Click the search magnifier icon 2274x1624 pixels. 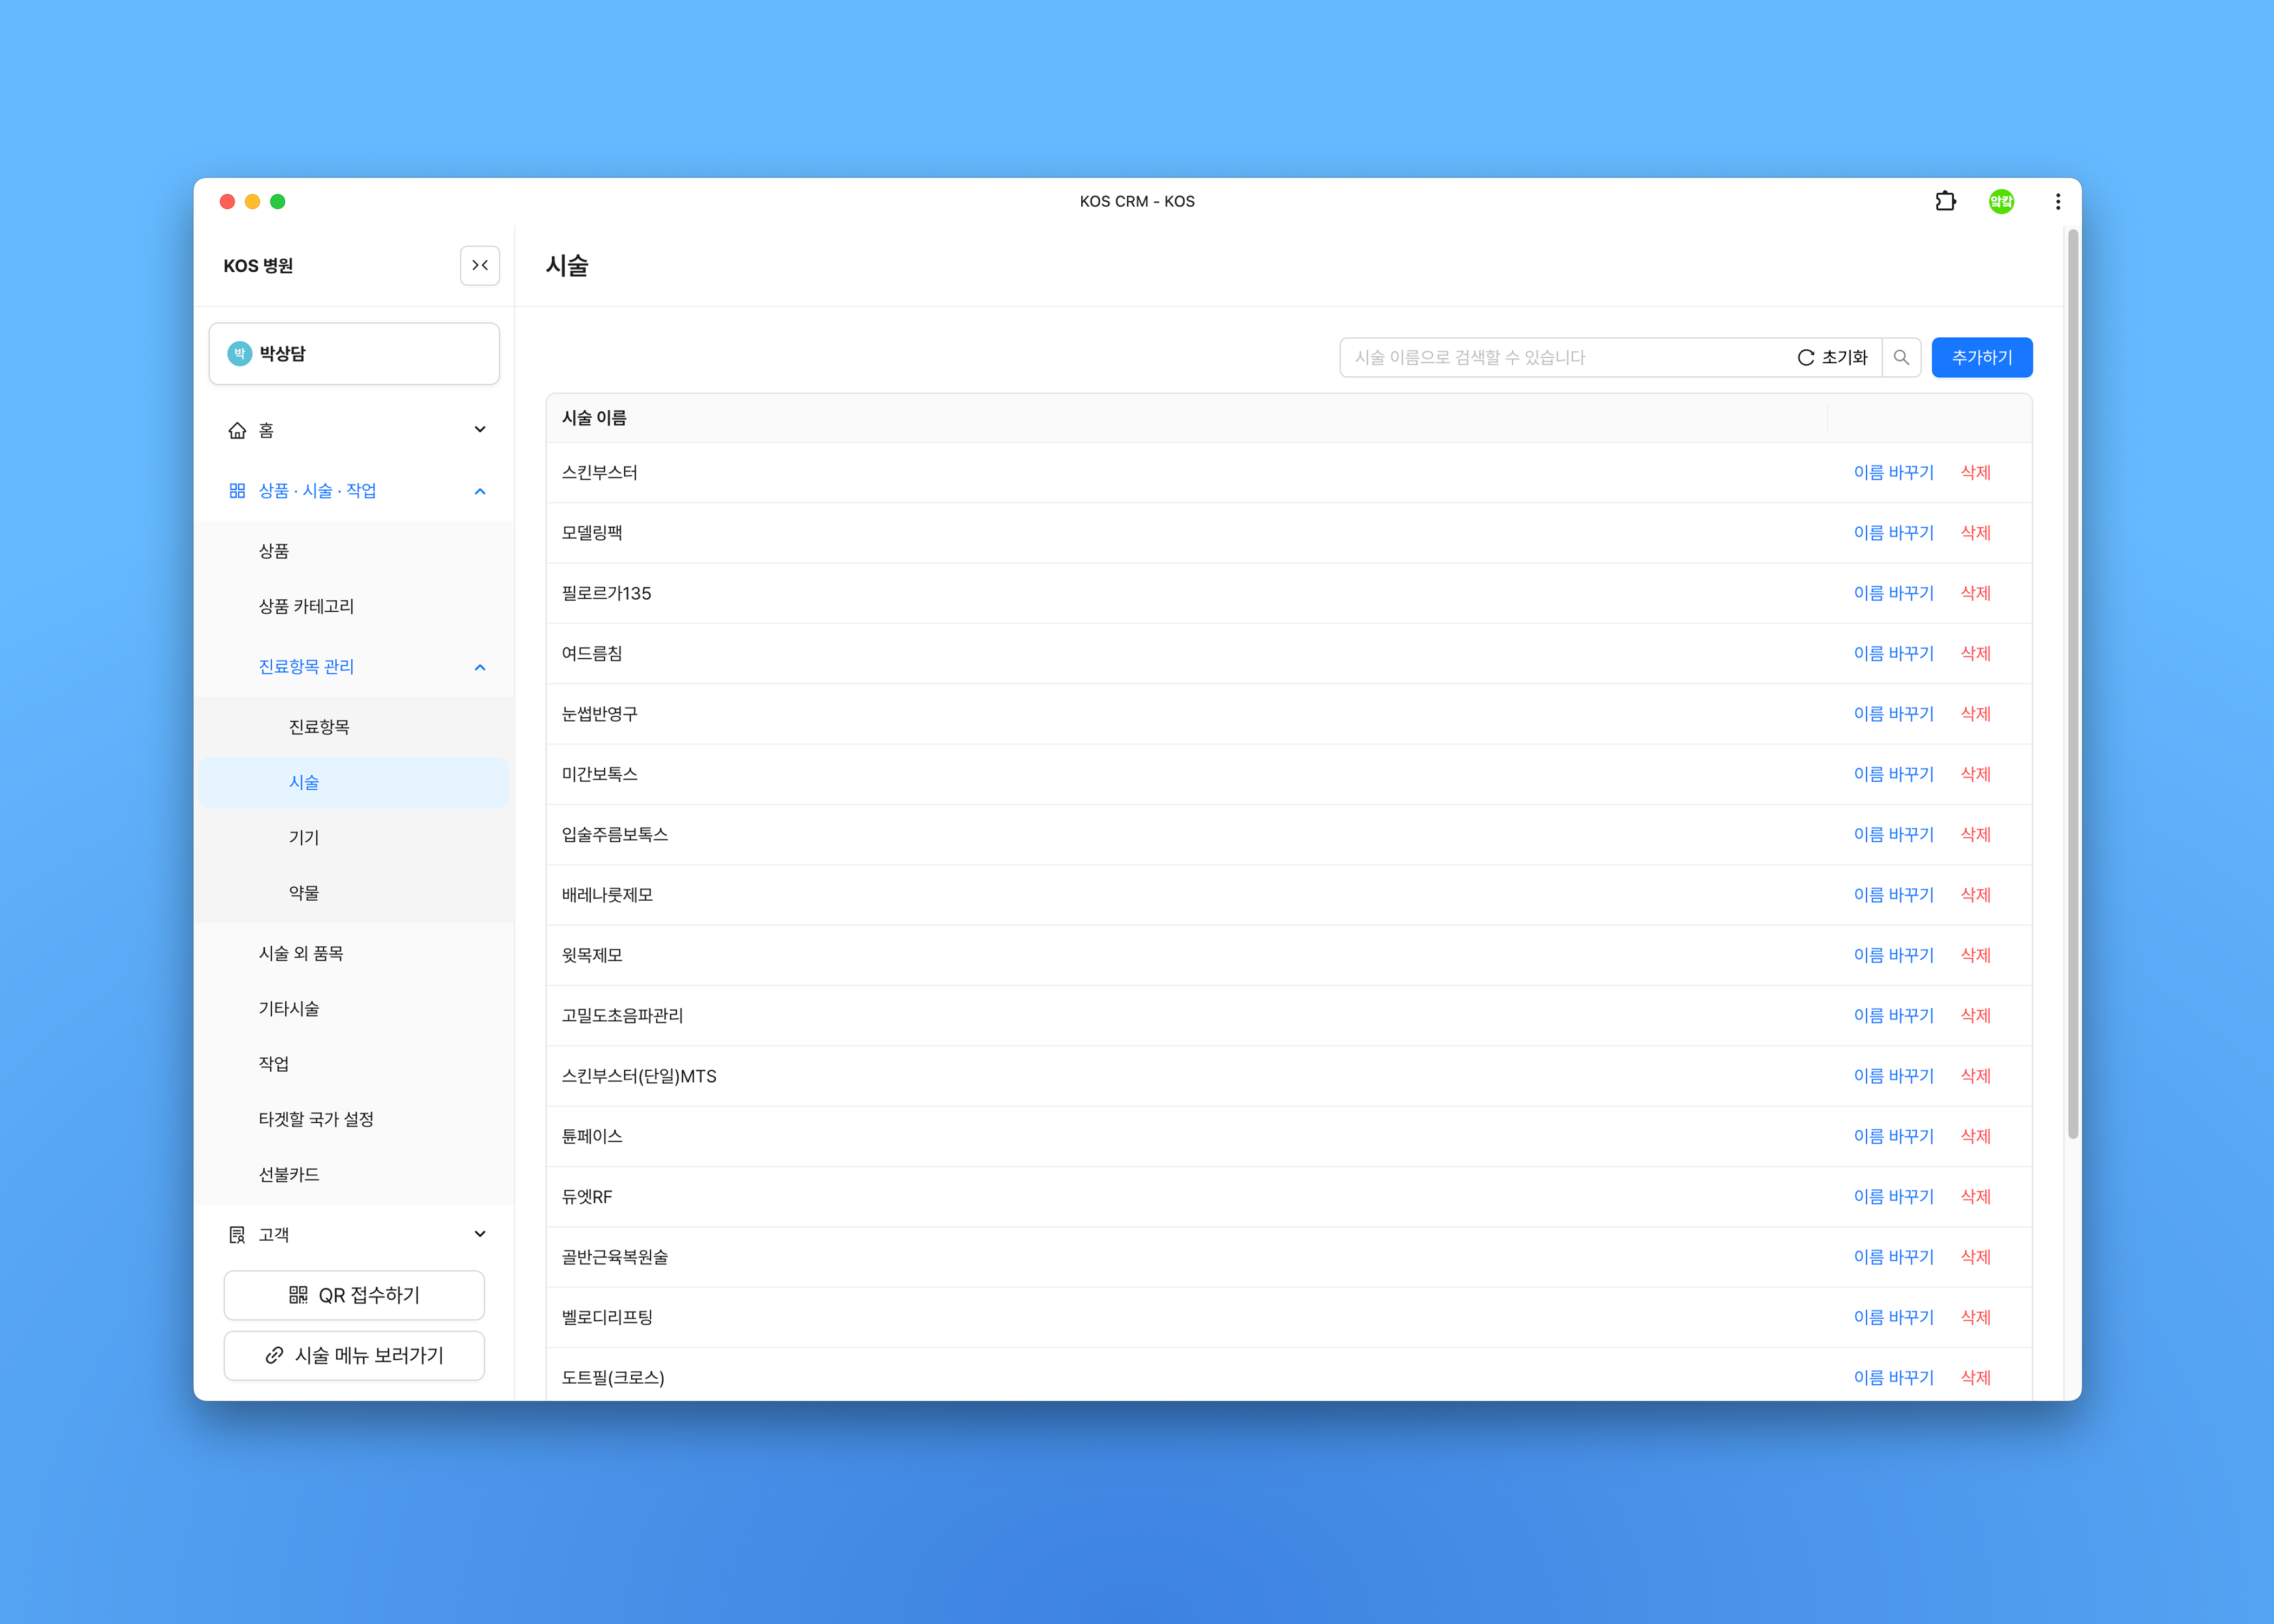(x=1901, y=358)
